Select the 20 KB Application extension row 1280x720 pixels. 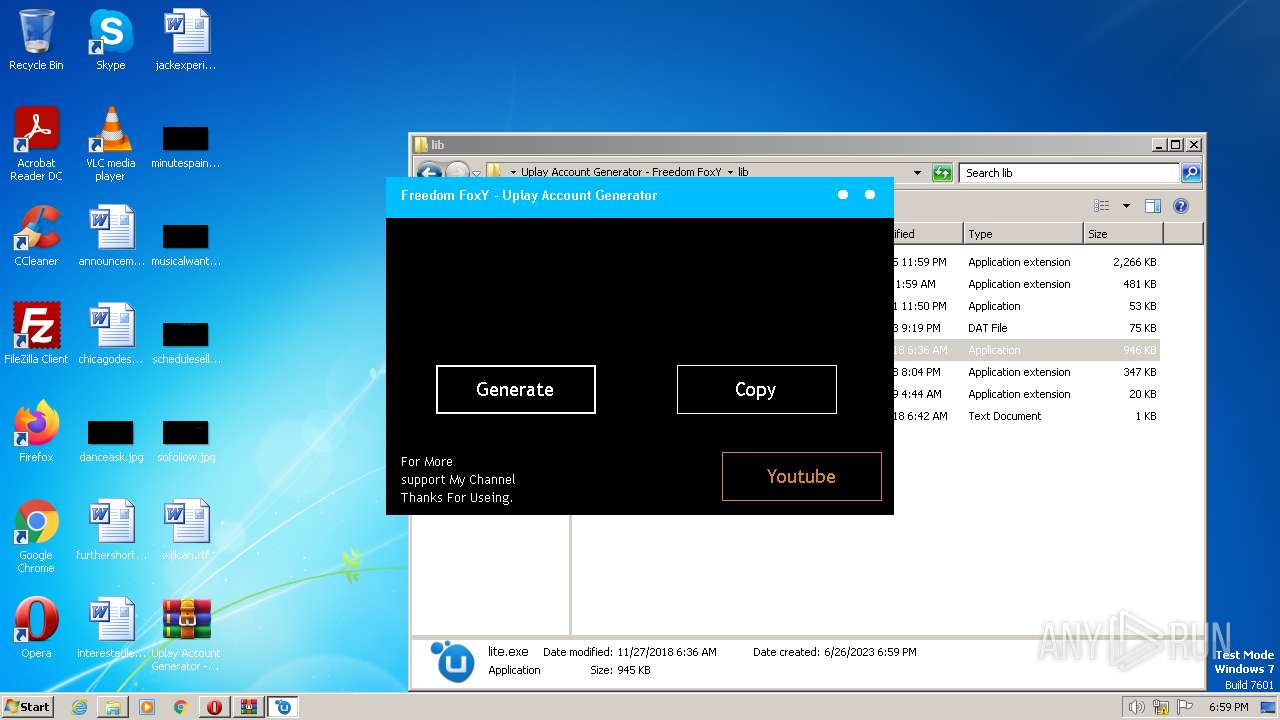coord(1026,394)
